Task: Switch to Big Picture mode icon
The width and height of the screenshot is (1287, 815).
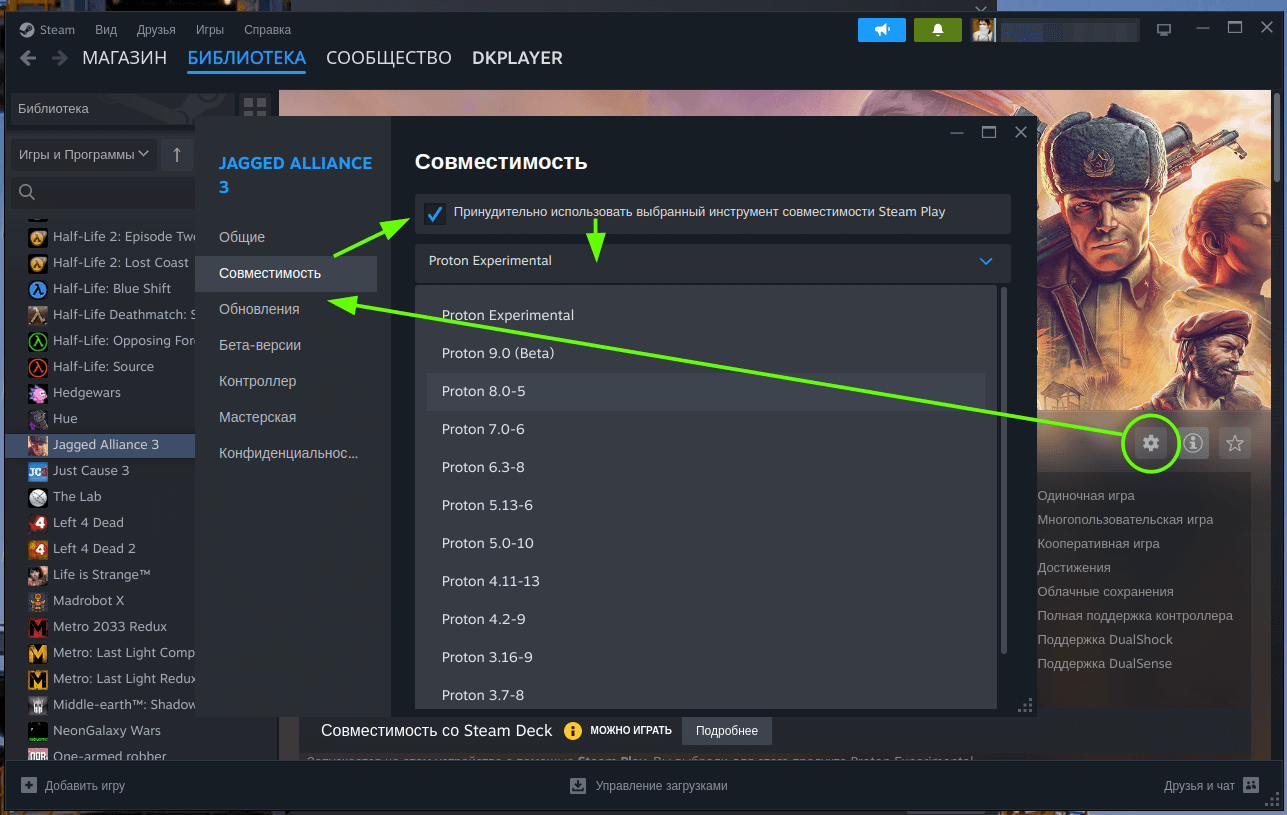Action: (x=1164, y=30)
